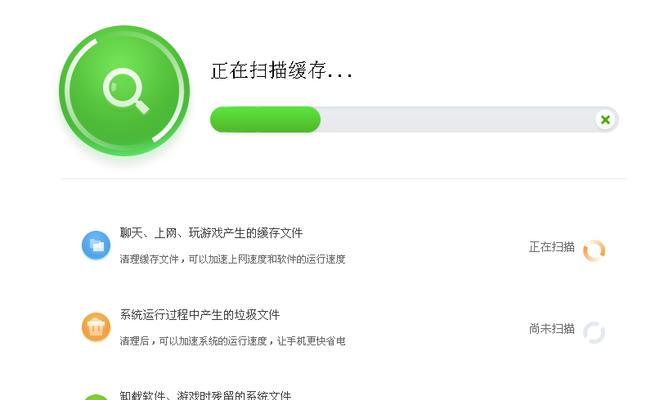This screenshot has height=400, width=651.
Task: Click the blue cache folder icon
Action: (96, 245)
